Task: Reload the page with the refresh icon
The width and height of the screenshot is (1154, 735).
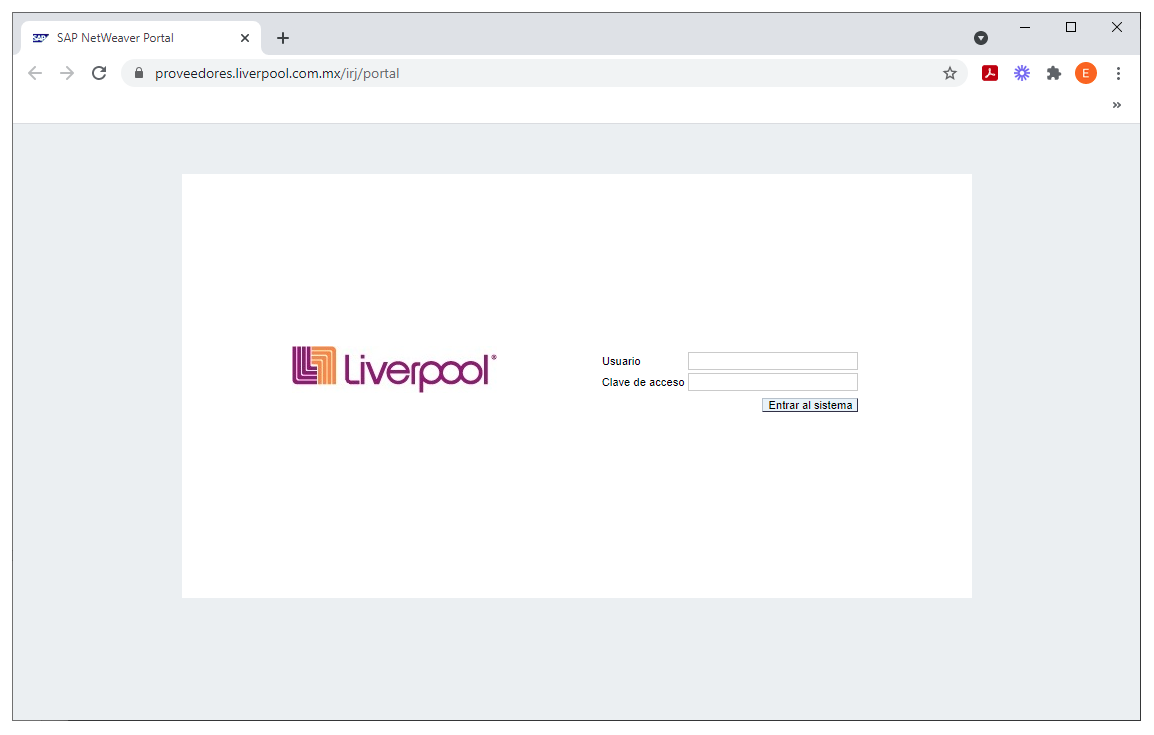Action: click(x=99, y=73)
